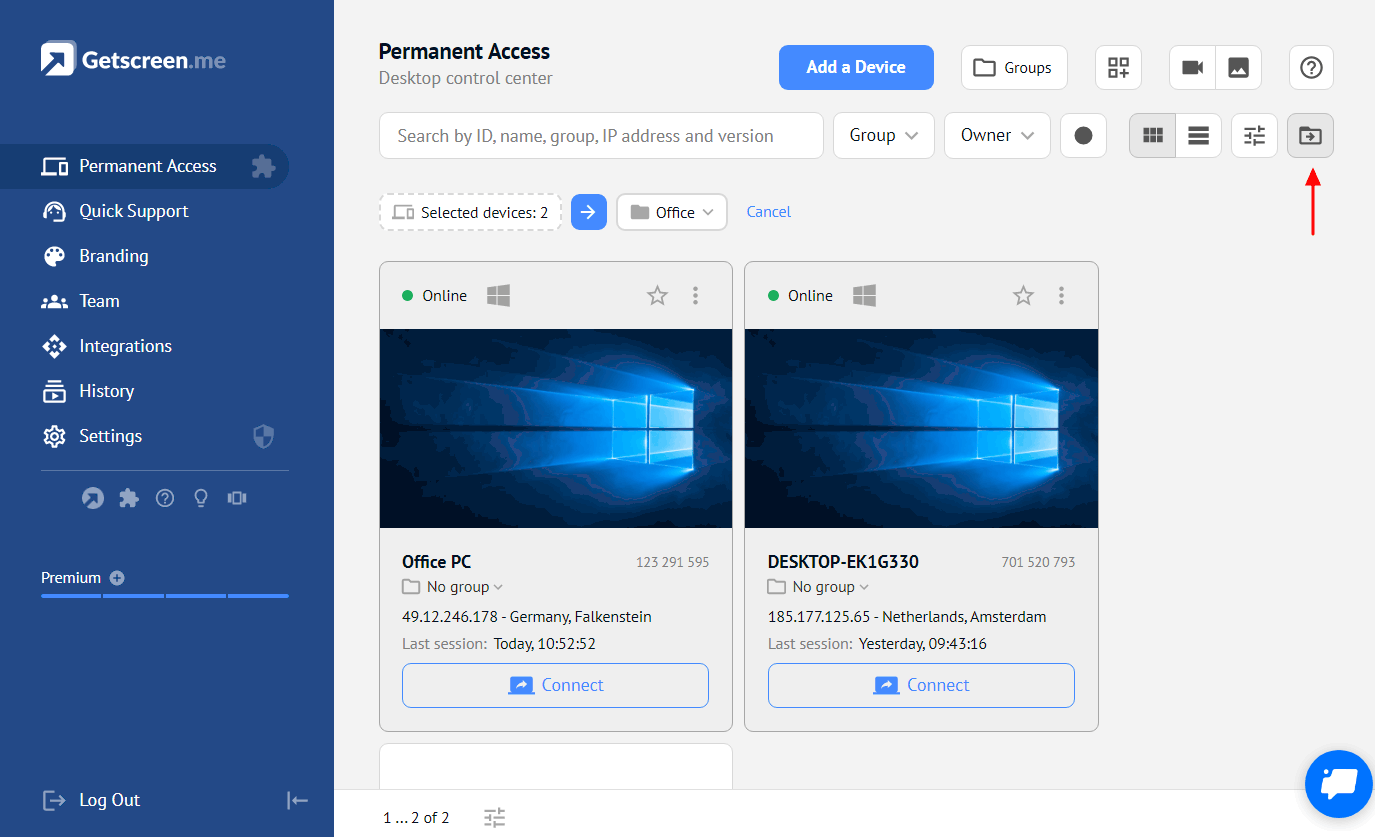This screenshot has height=837, width=1375.
Task: Click the shield icon next to Settings
Action: 263,436
